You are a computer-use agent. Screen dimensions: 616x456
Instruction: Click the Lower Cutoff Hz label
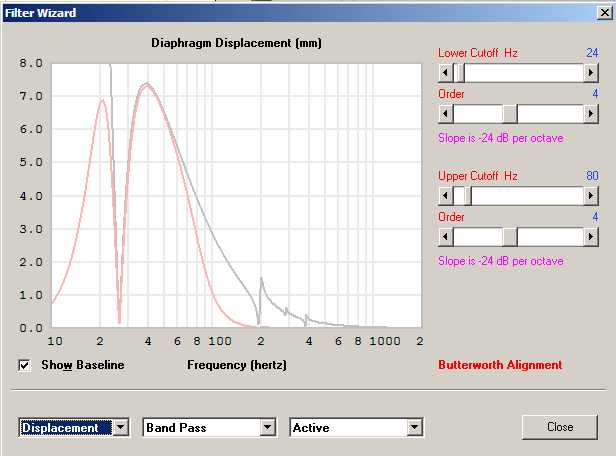coord(478,53)
